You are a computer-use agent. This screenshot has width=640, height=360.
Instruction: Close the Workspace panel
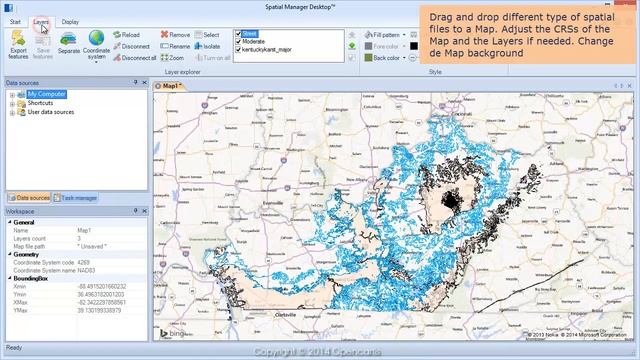tap(144, 211)
